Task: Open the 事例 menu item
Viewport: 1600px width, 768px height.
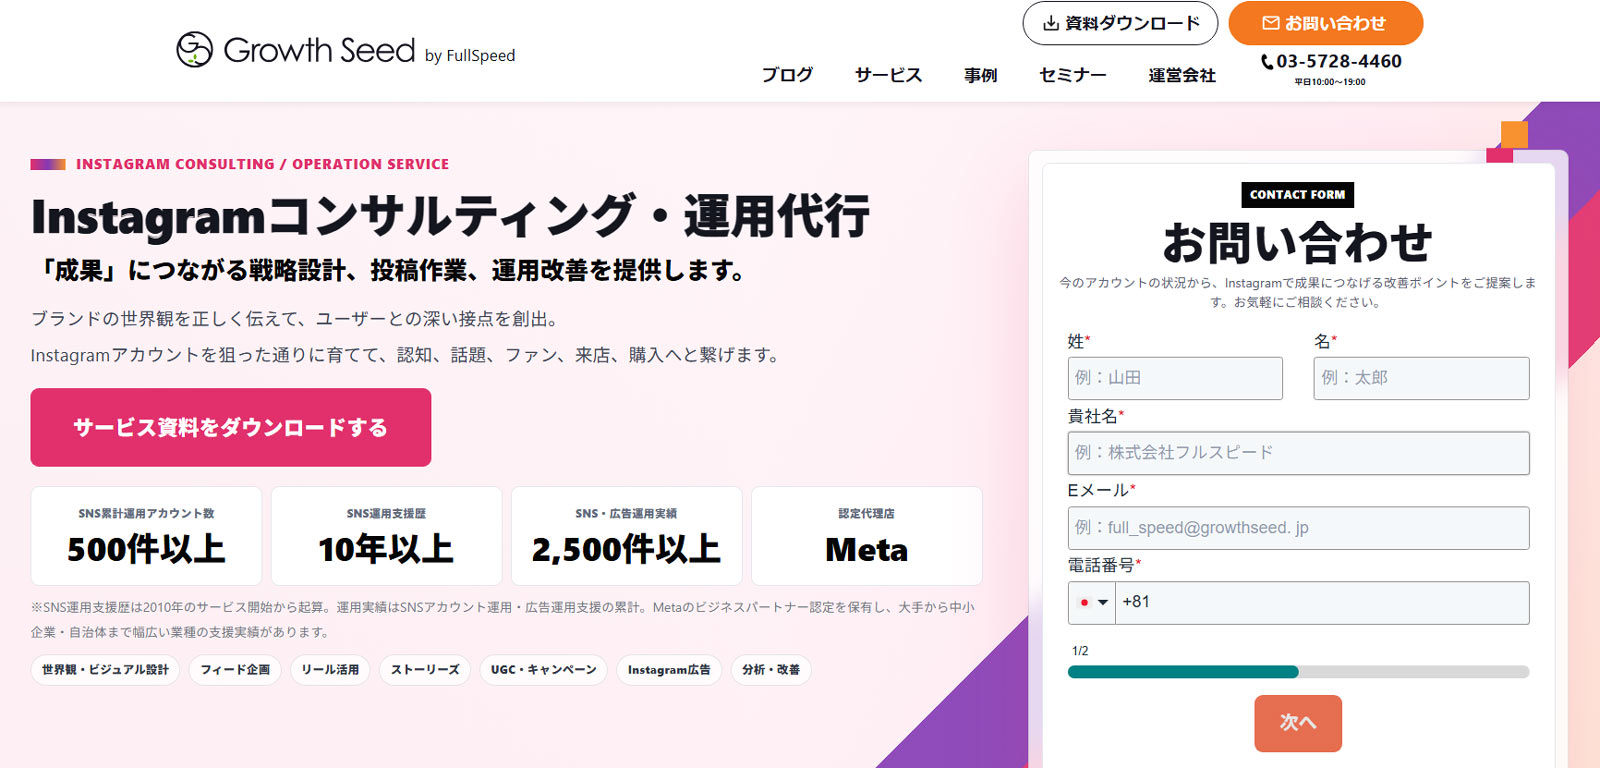Action: coord(980,75)
